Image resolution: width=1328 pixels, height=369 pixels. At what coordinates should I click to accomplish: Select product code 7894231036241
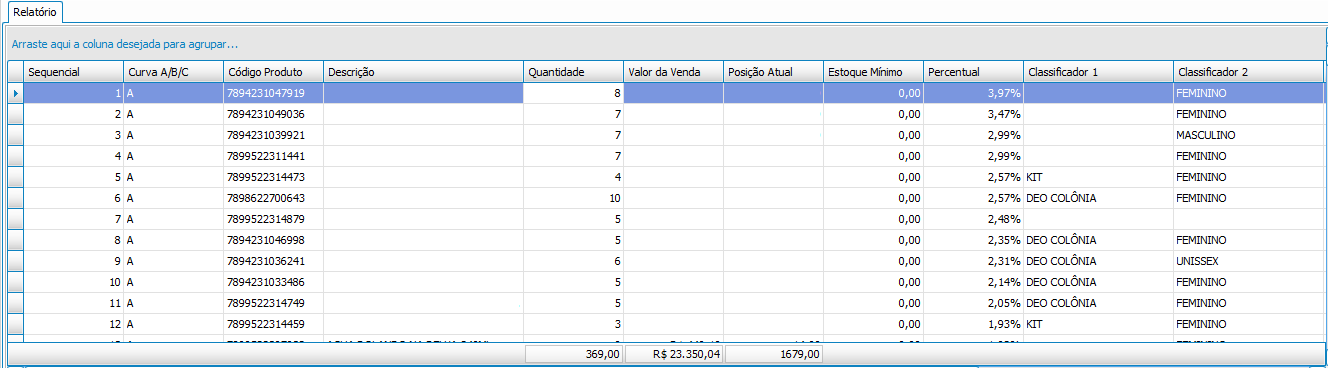[x=274, y=261]
